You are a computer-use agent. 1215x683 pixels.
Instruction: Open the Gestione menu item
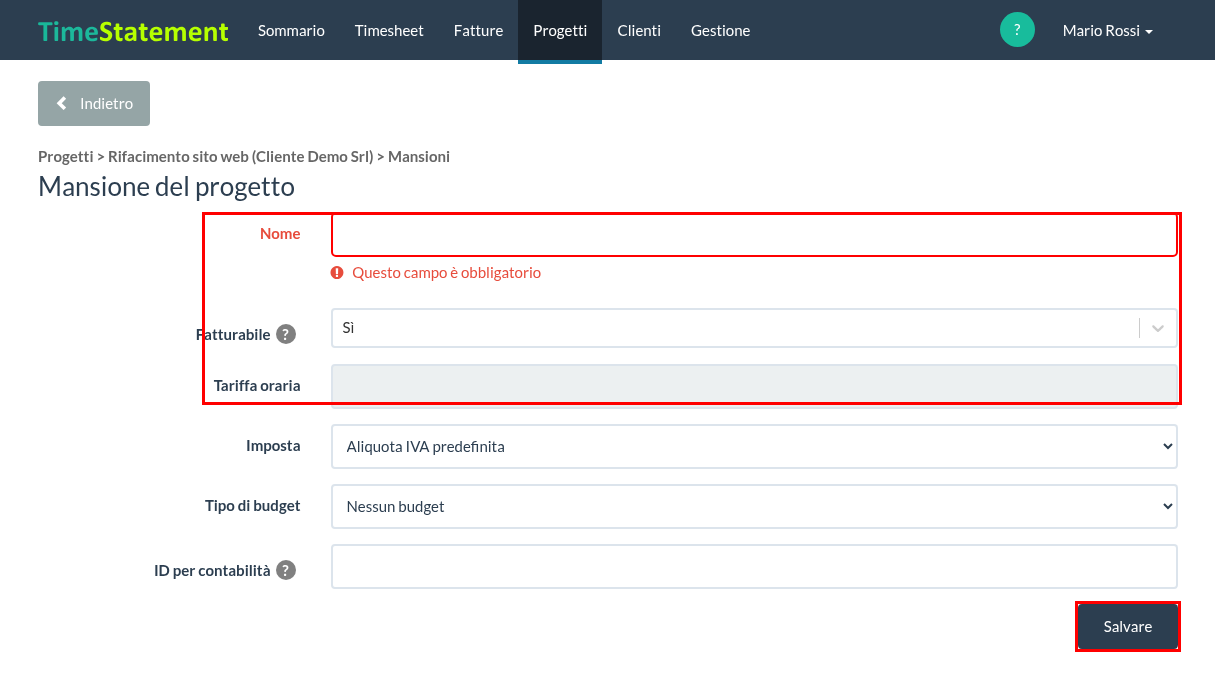point(720,31)
